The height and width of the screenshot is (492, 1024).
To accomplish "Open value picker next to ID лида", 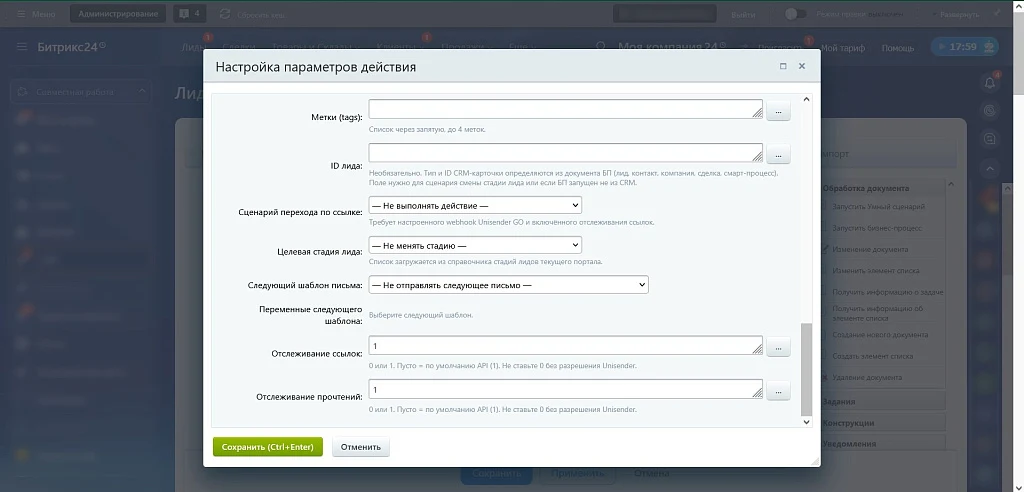I will [x=778, y=155].
